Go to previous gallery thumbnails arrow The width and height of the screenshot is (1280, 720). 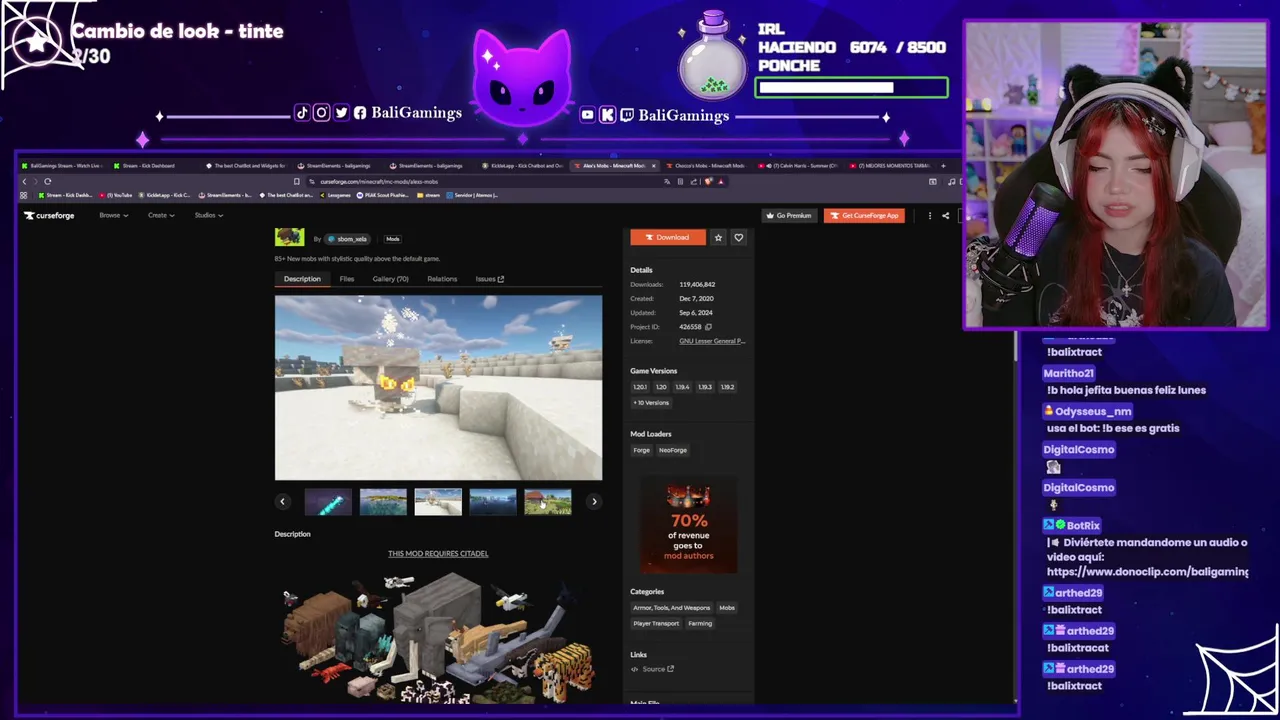(282, 502)
